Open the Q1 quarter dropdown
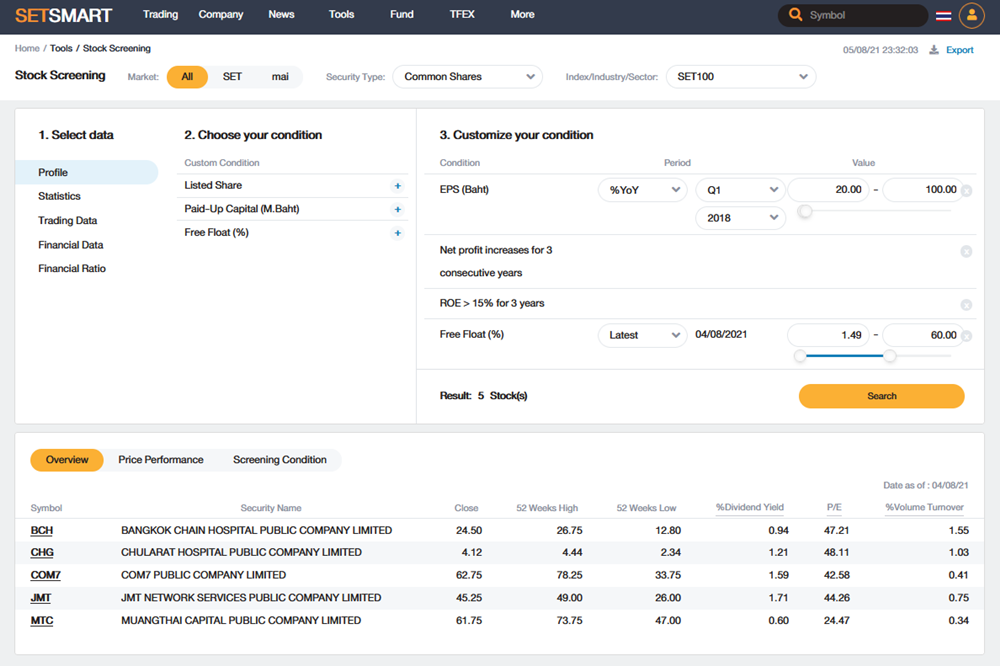Screen dimensions: 1000x666 [740, 190]
